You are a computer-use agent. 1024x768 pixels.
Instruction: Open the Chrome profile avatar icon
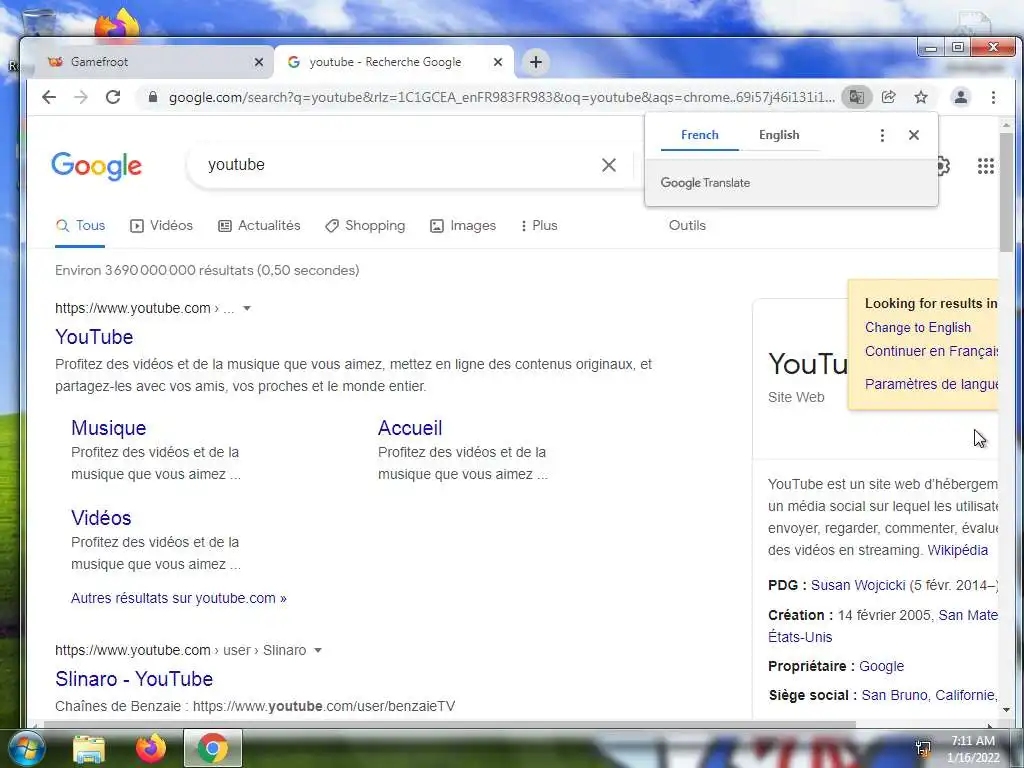pyautogui.click(x=961, y=97)
